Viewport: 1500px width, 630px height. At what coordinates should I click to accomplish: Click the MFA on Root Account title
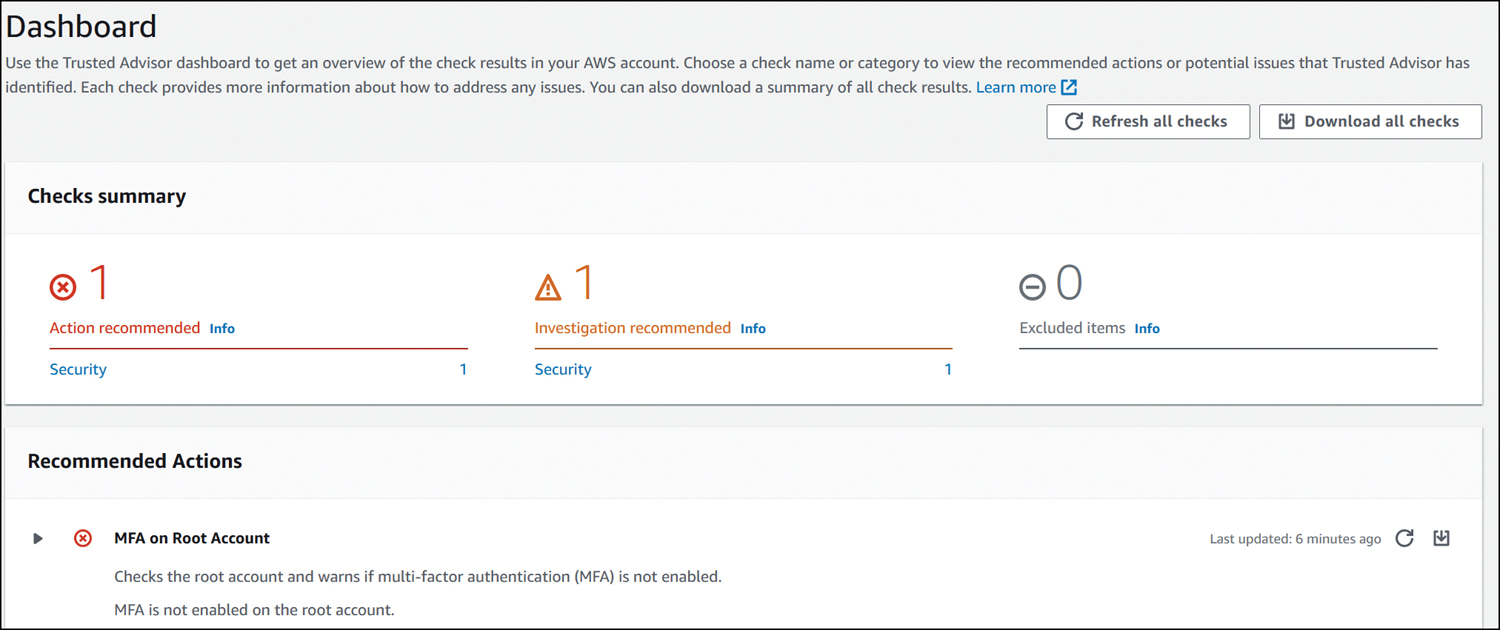(x=192, y=538)
